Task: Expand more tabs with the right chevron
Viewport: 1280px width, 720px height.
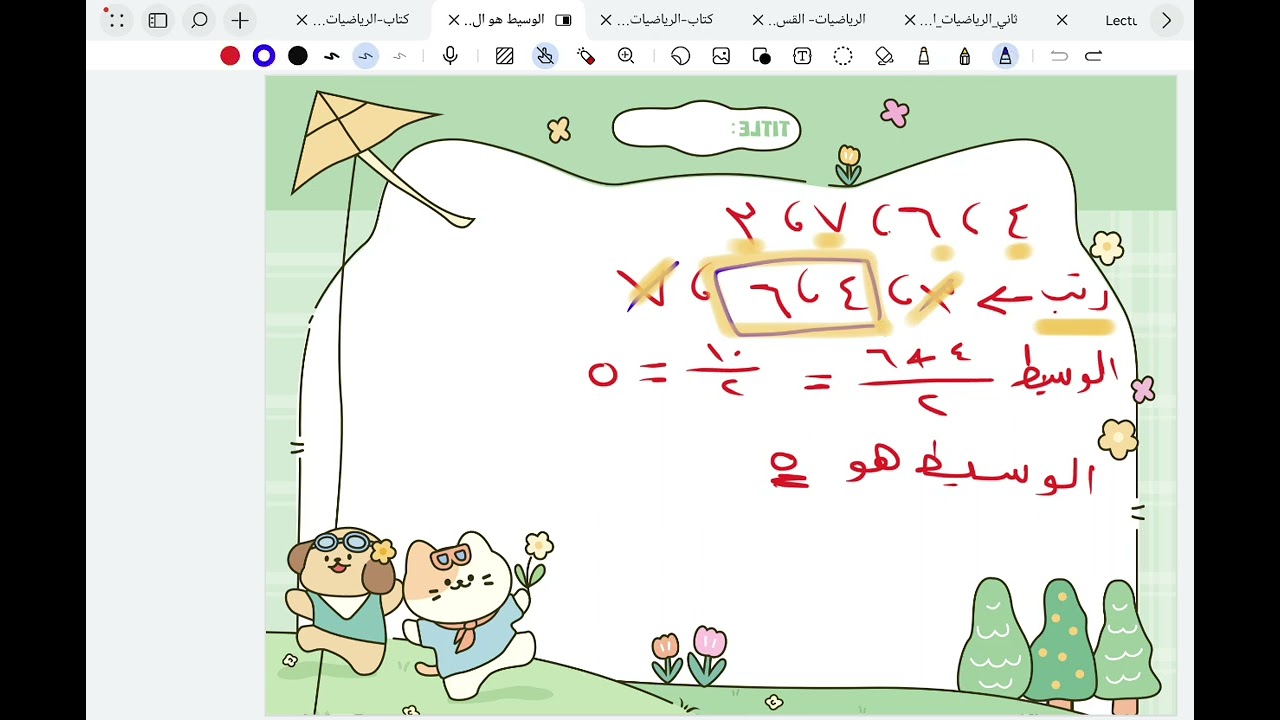Action: pyautogui.click(x=1166, y=20)
